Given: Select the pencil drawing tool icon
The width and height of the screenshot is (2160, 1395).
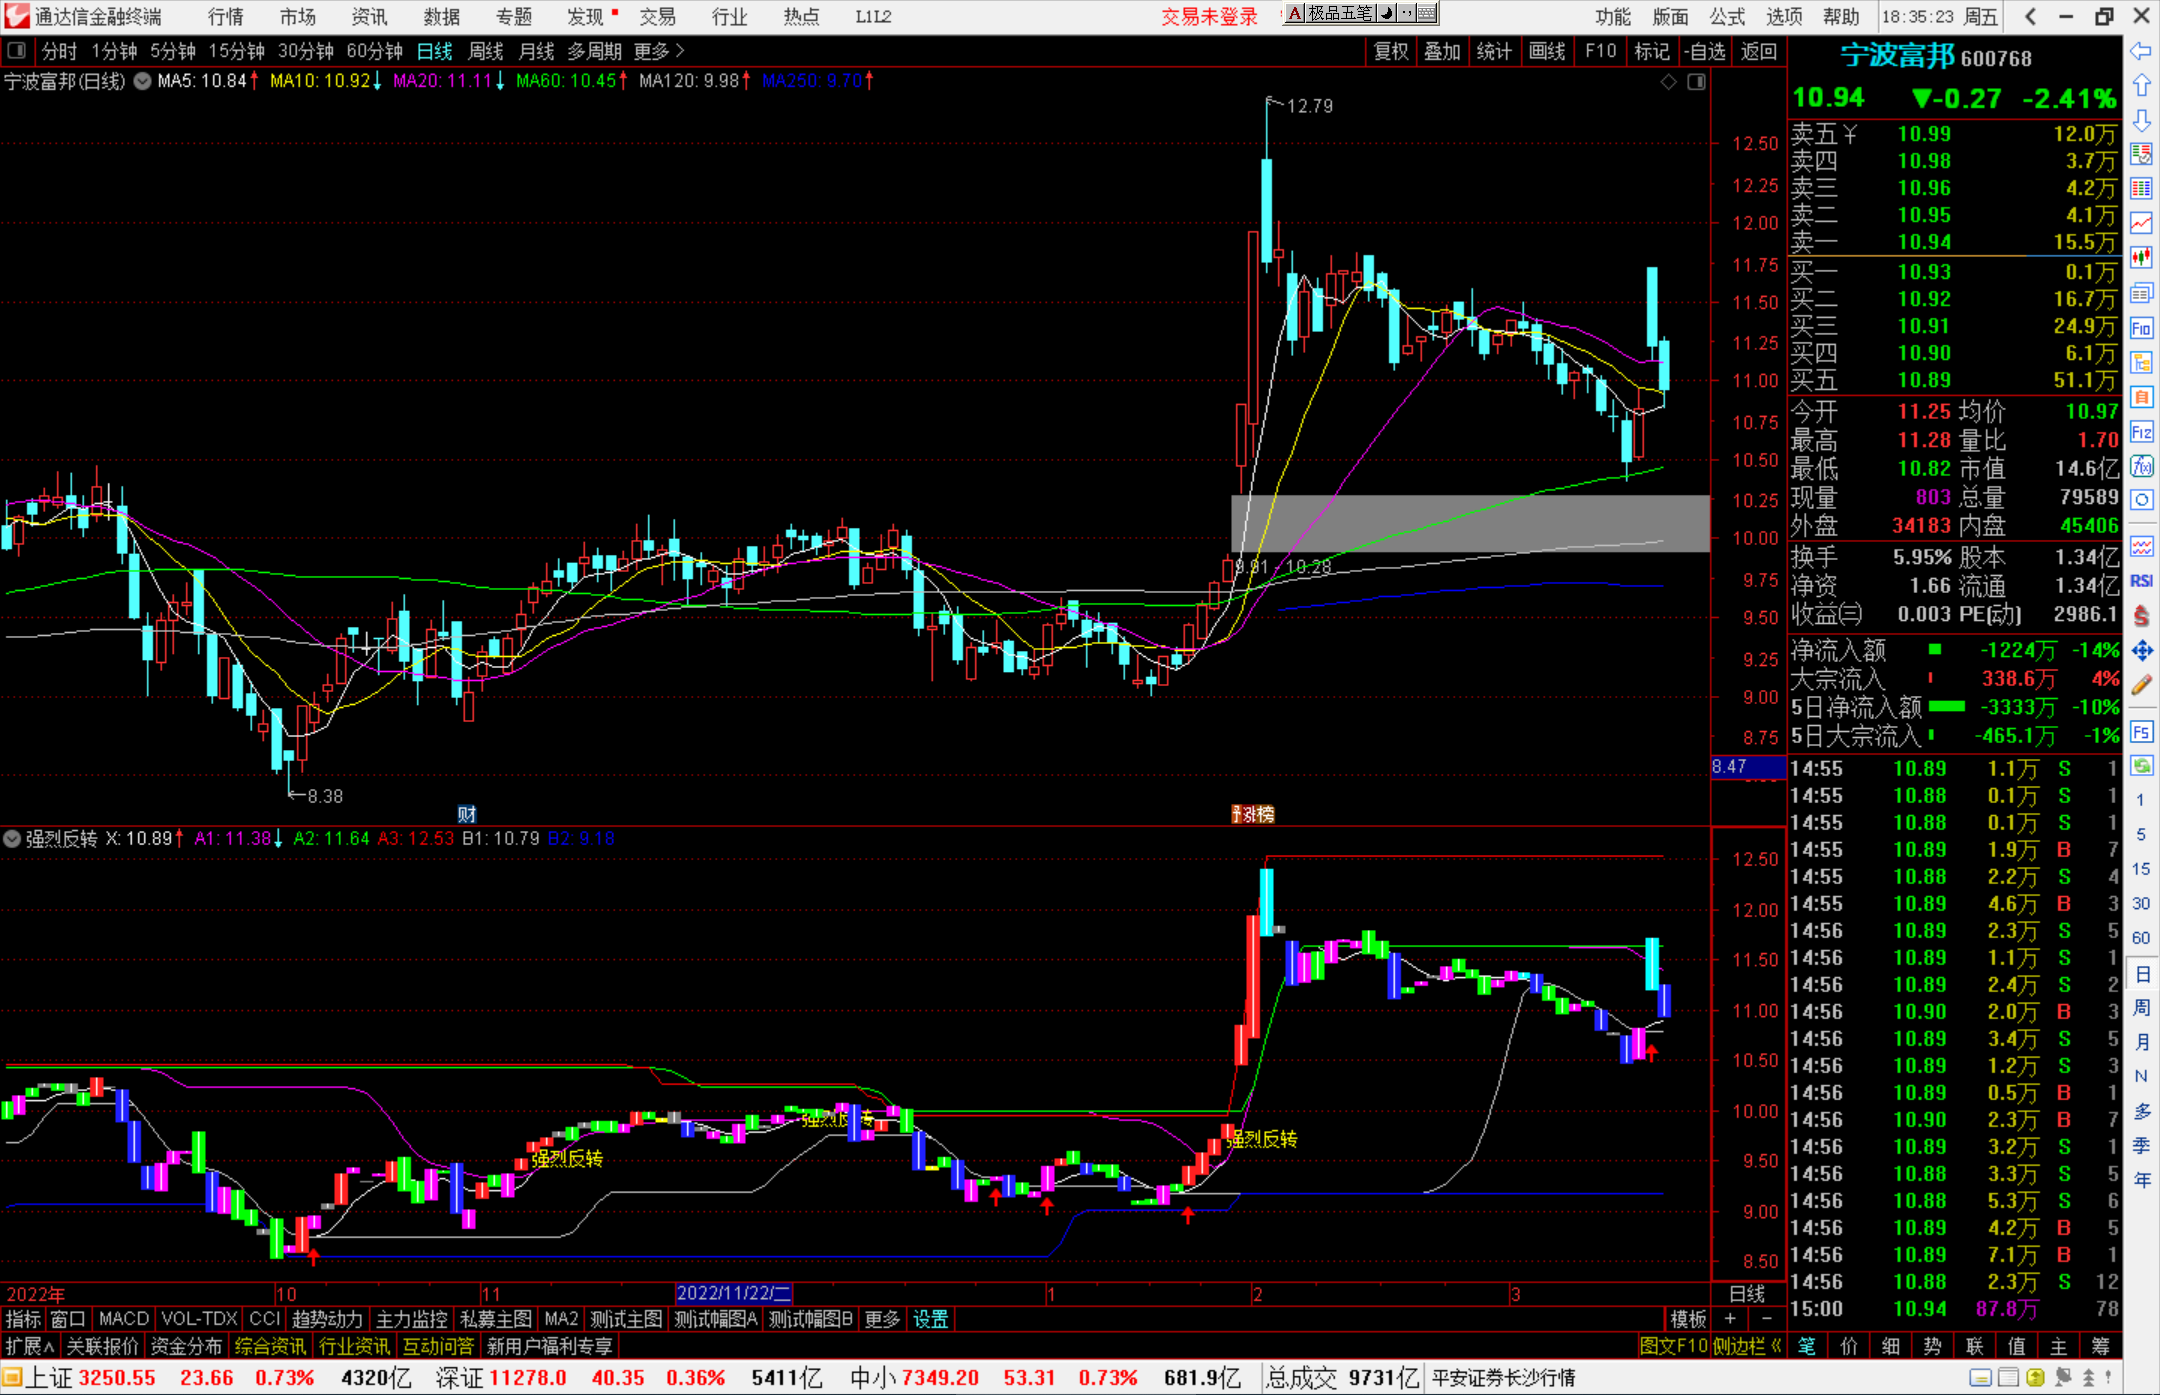Looking at the screenshot, I should point(2141,685).
